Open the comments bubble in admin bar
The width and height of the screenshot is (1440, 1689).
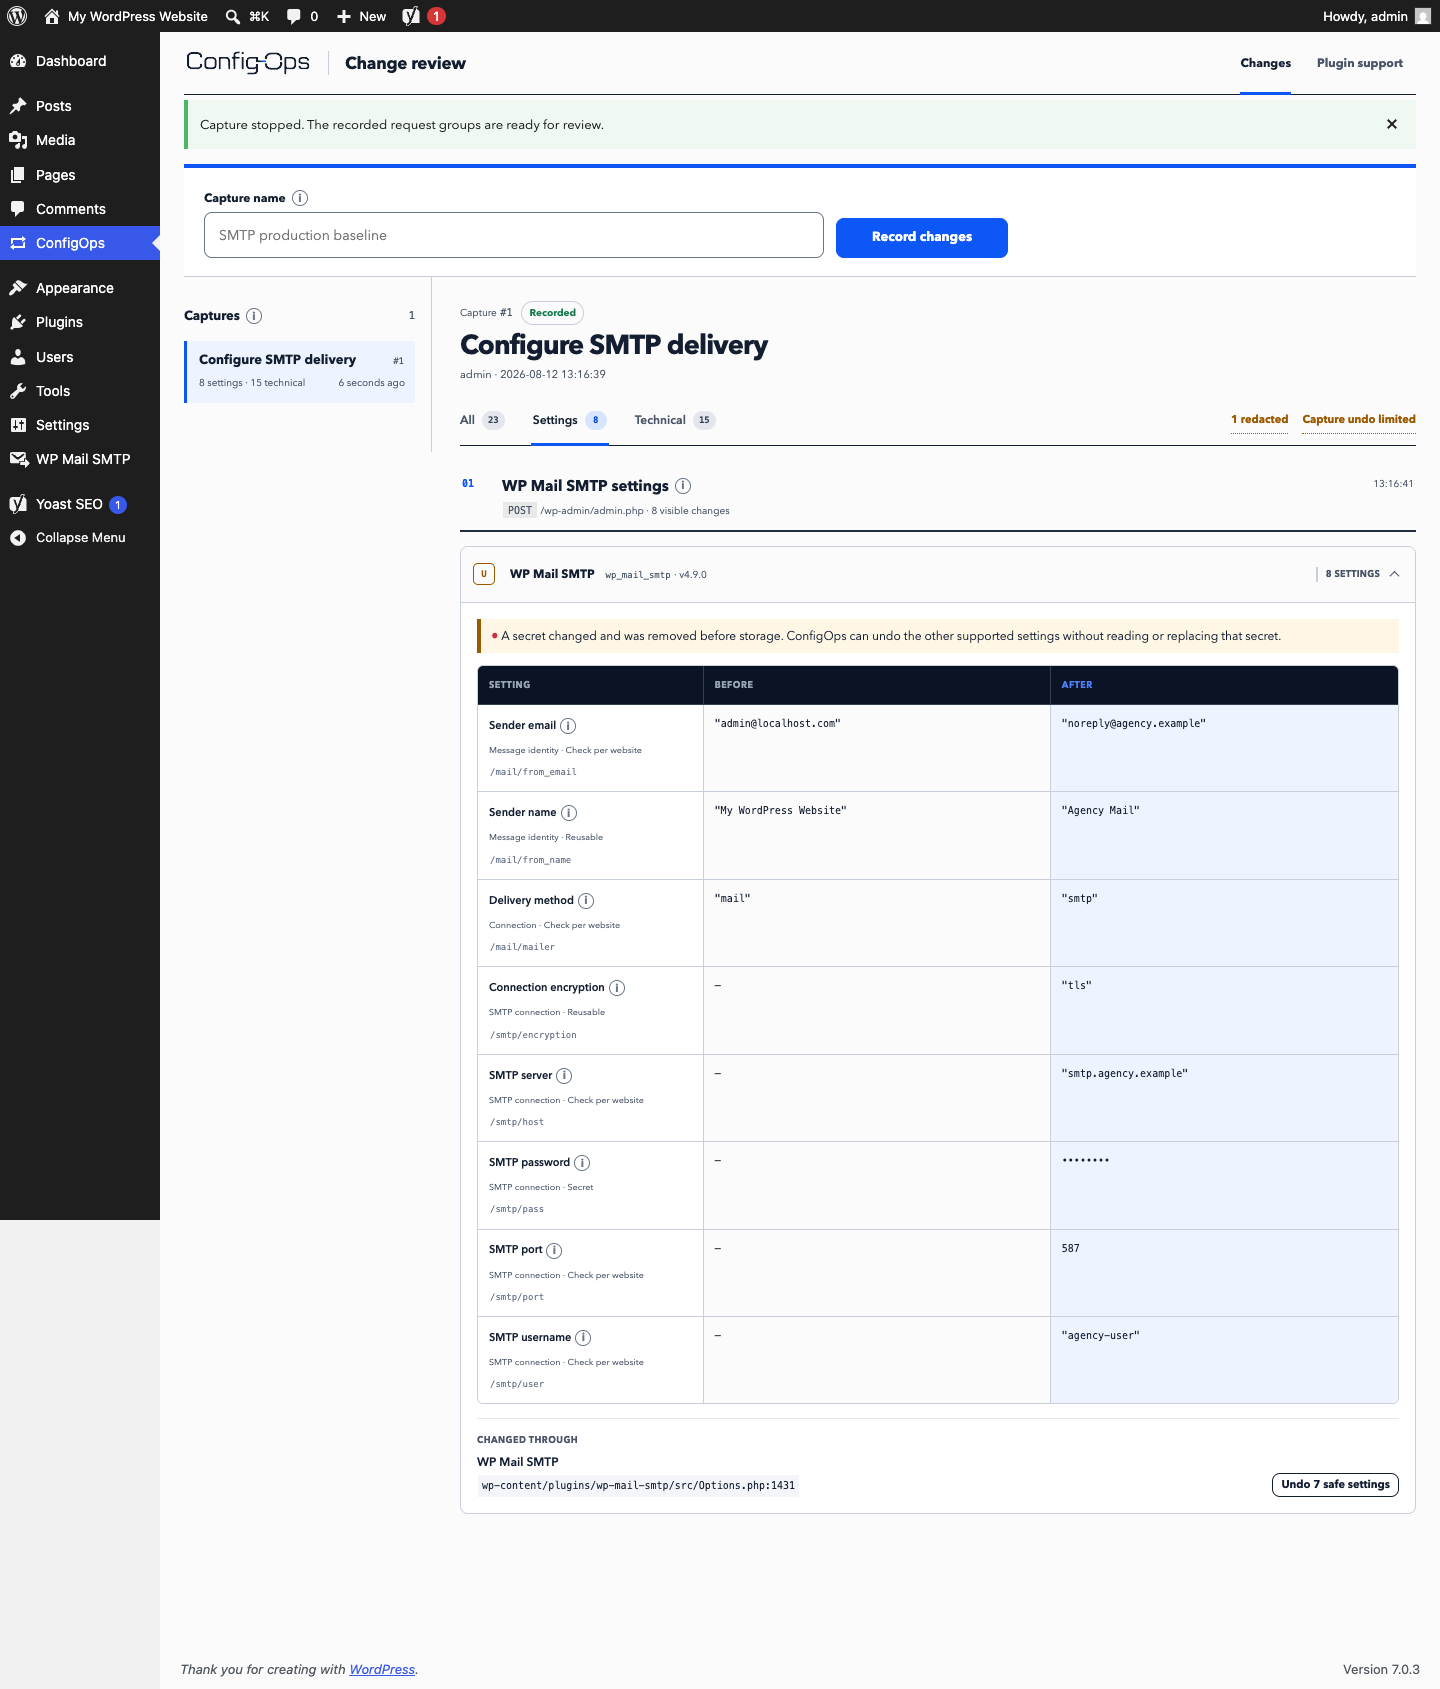coord(302,16)
